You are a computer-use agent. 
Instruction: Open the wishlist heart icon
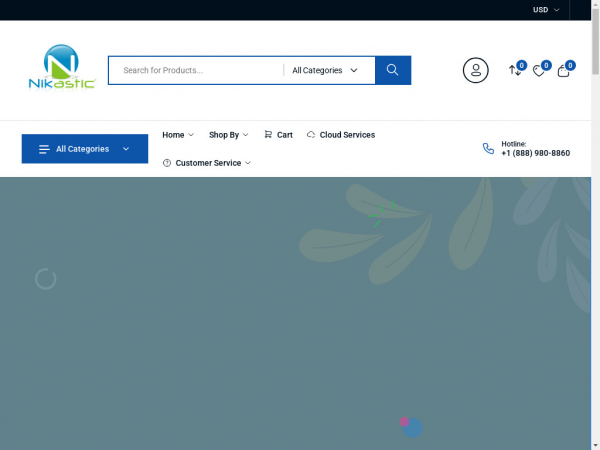point(539,70)
